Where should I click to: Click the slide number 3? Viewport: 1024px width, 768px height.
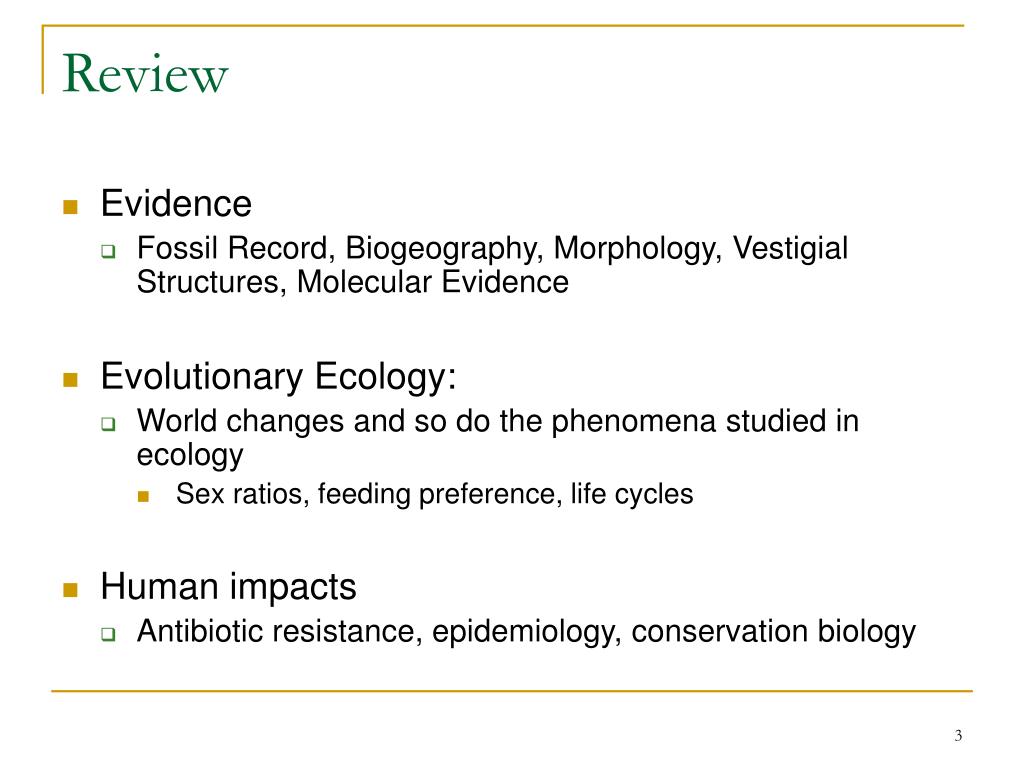point(958,736)
